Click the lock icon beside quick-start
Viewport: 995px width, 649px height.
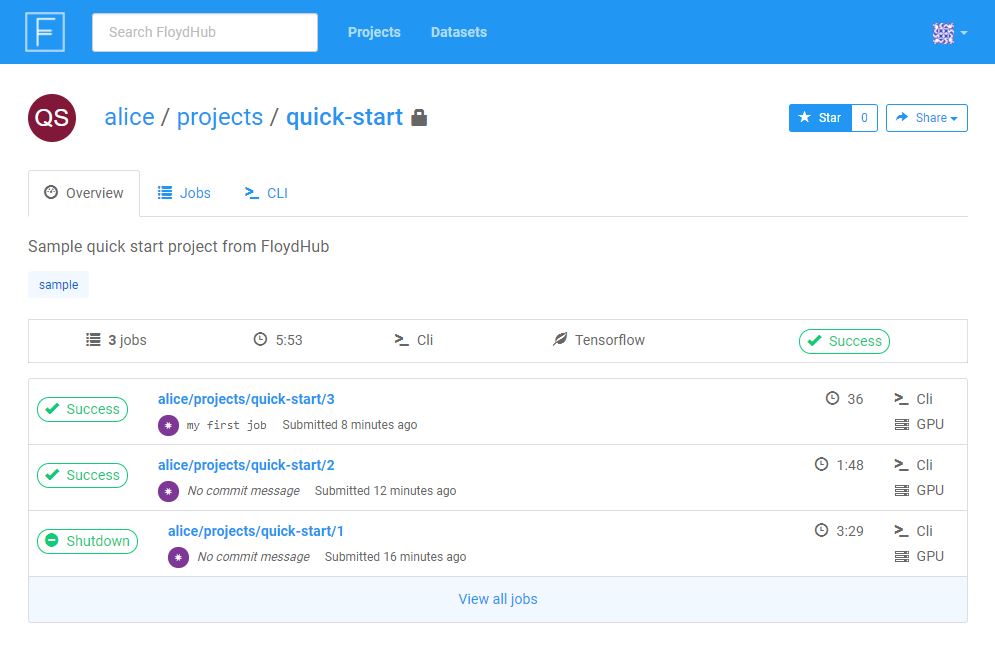pos(417,117)
